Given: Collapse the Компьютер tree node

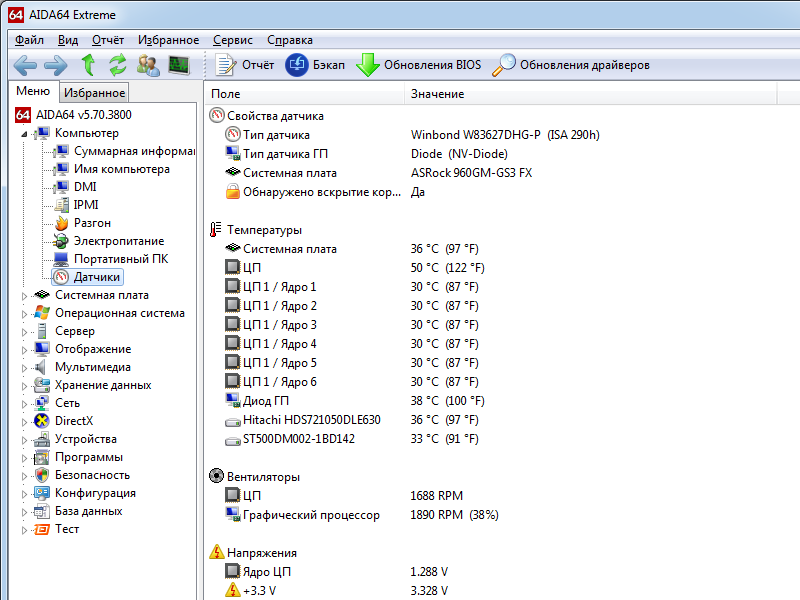Looking at the screenshot, I should [x=24, y=134].
